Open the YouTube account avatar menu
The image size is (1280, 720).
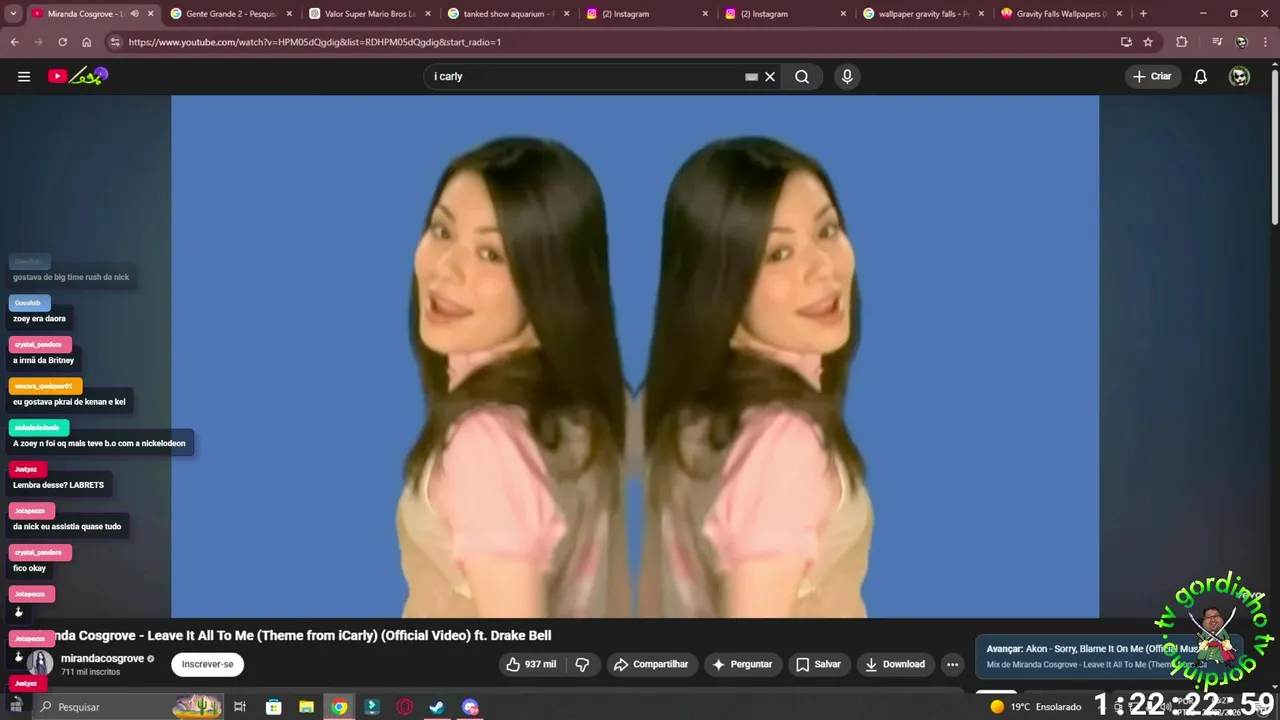[1240, 77]
